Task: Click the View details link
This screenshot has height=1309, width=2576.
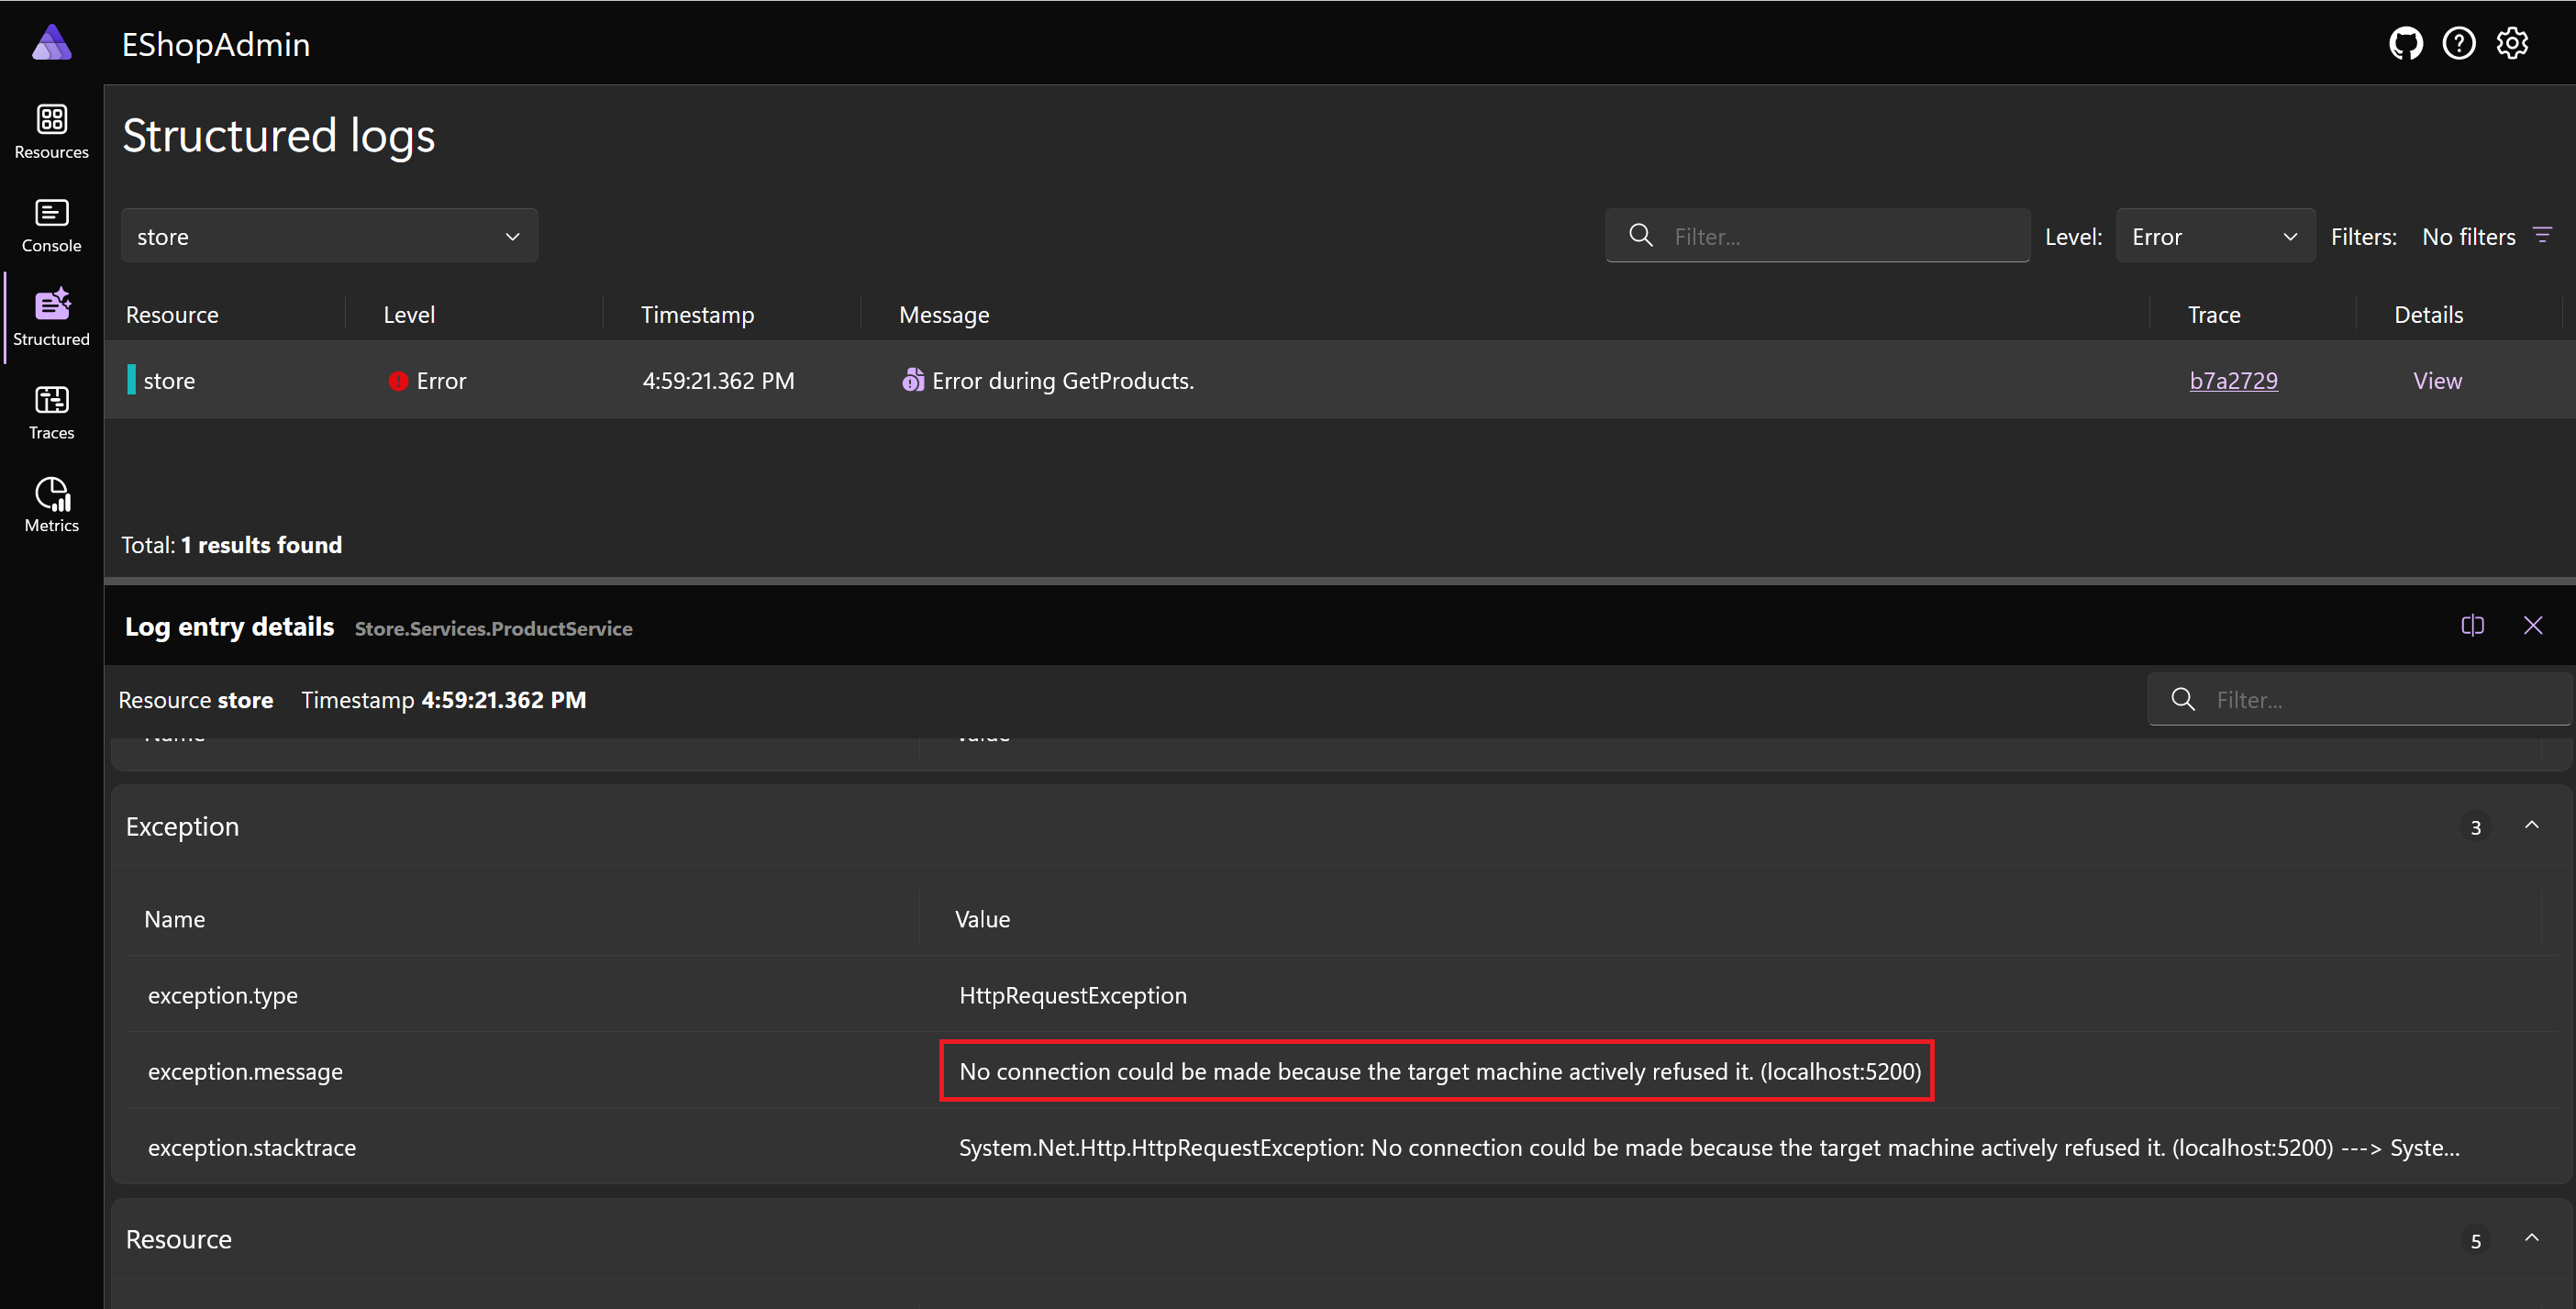Action: [2437, 380]
